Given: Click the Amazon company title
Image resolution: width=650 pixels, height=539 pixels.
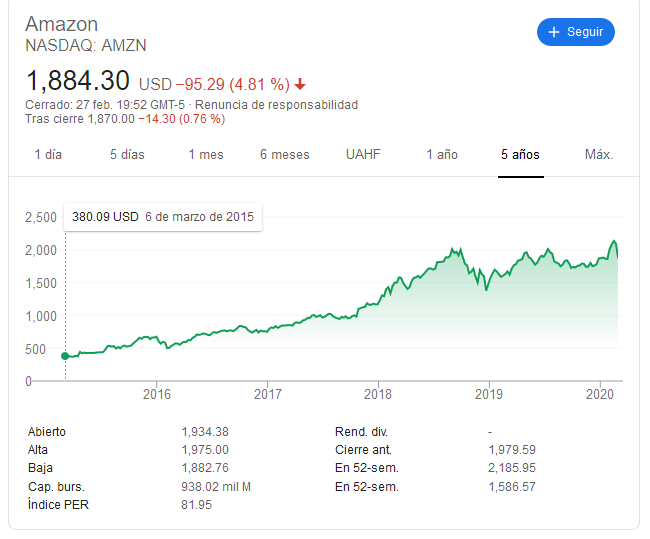Looking at the screenshot, I should tap(62, 24).
